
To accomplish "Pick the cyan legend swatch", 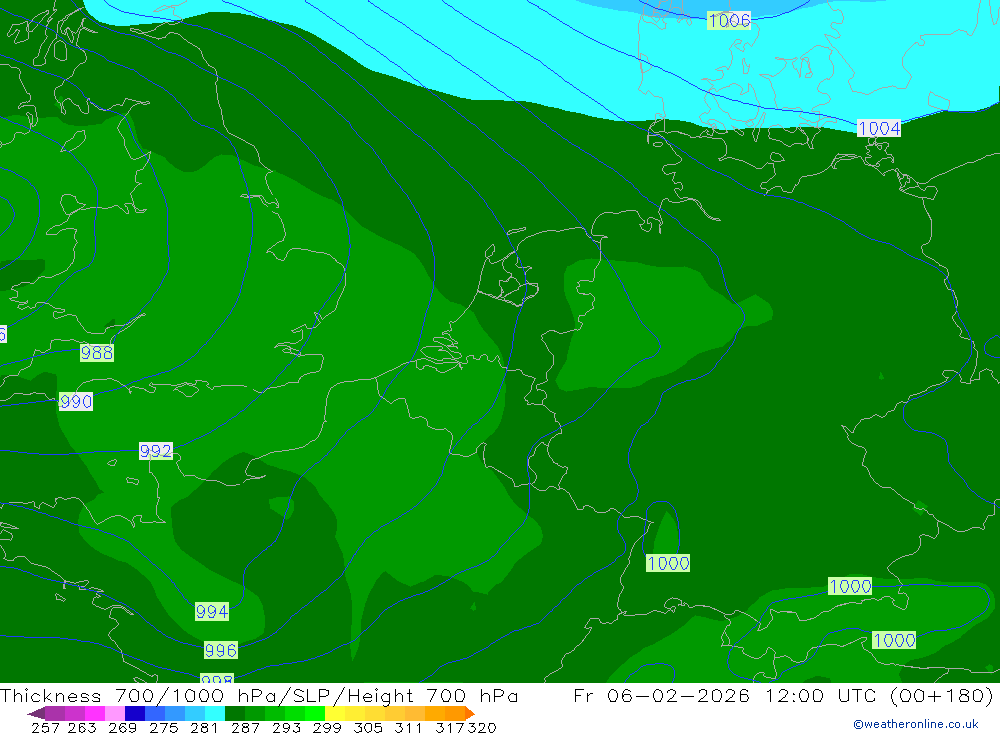I will click(x=215, y=713).
